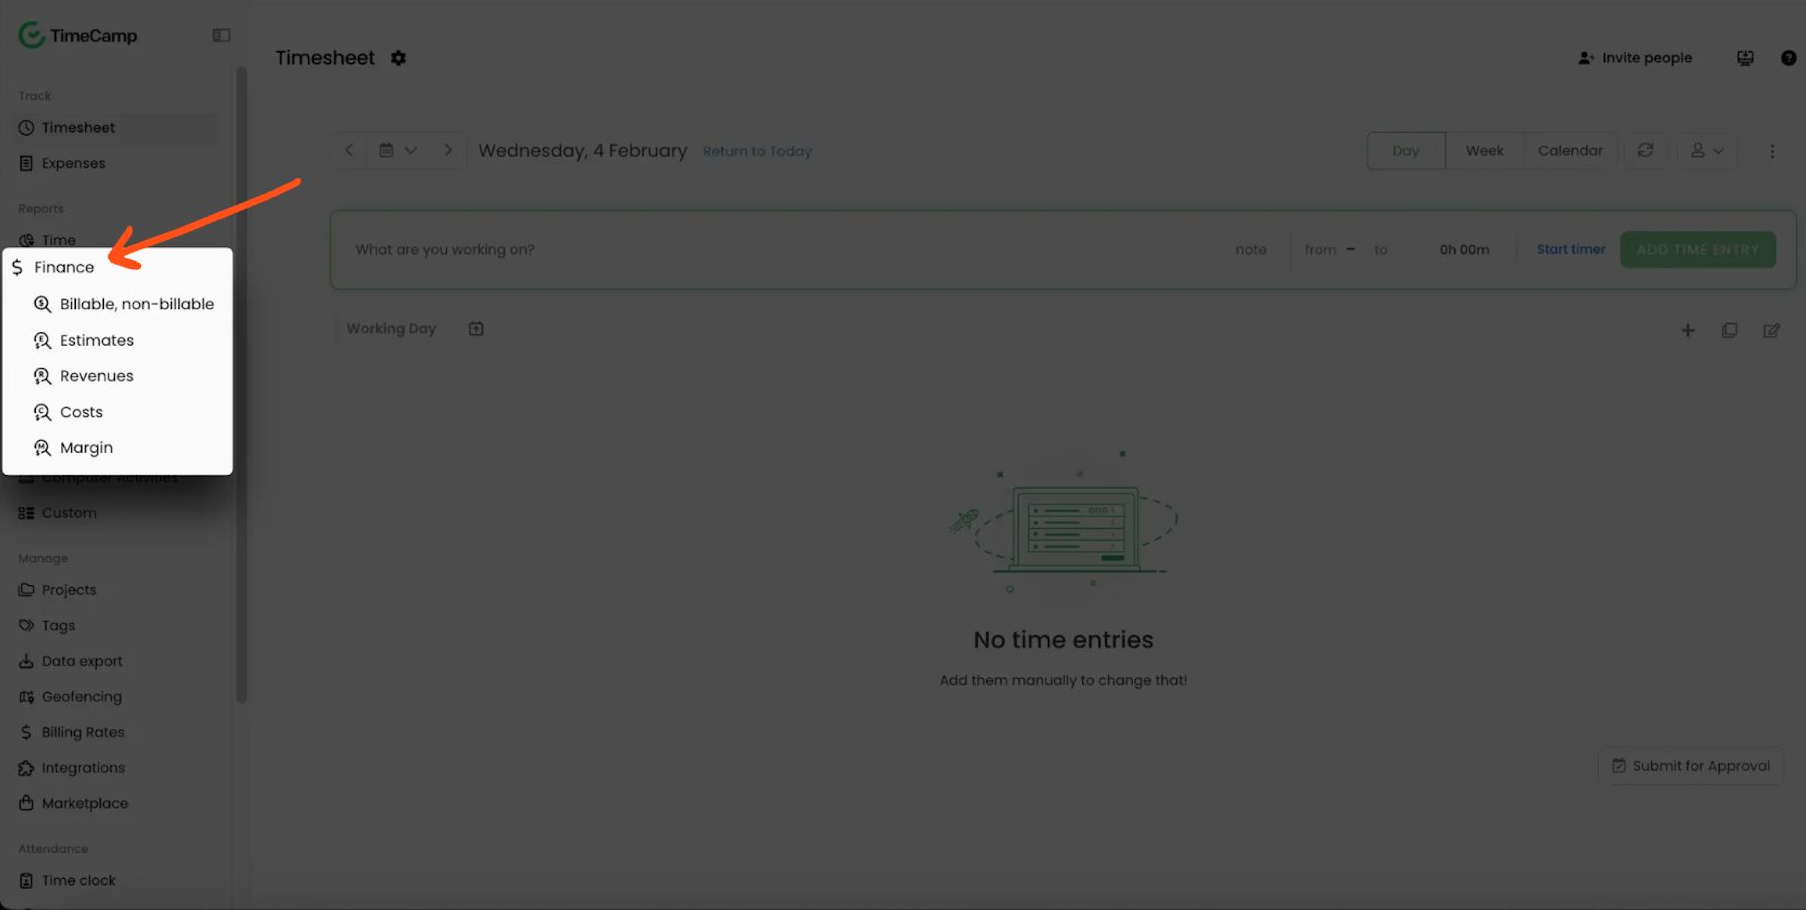Viewport: 1806px width, 910px height.
Task: Open the calendar date picker dropdown
Action: point(398,150)
